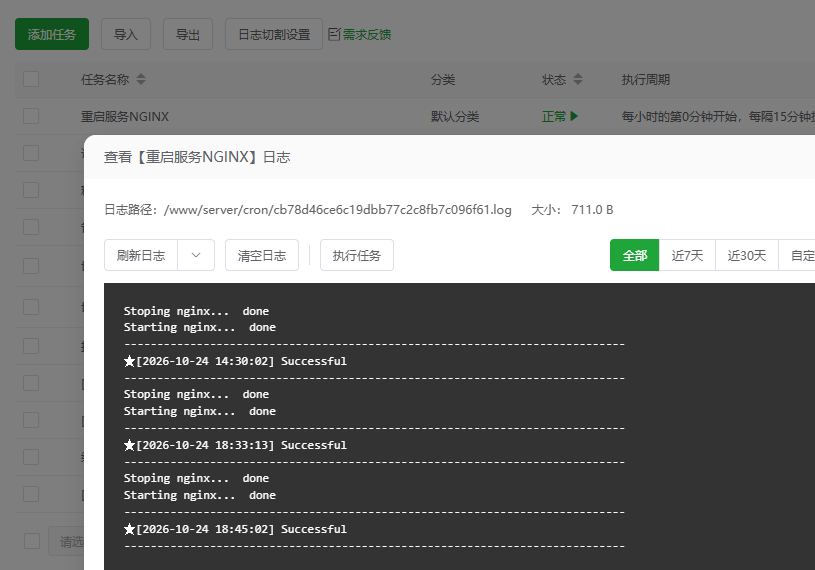This screenshot has height=570, width=815.
Task: Sort tasks by 状态 column arrows
Action: [x=578, y=79]
